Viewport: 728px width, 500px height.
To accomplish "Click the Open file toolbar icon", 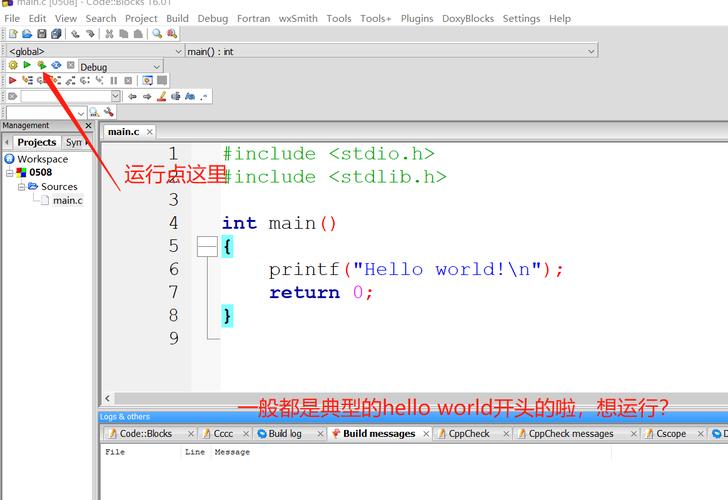I will pyautogui.click(x=27, y=34).
